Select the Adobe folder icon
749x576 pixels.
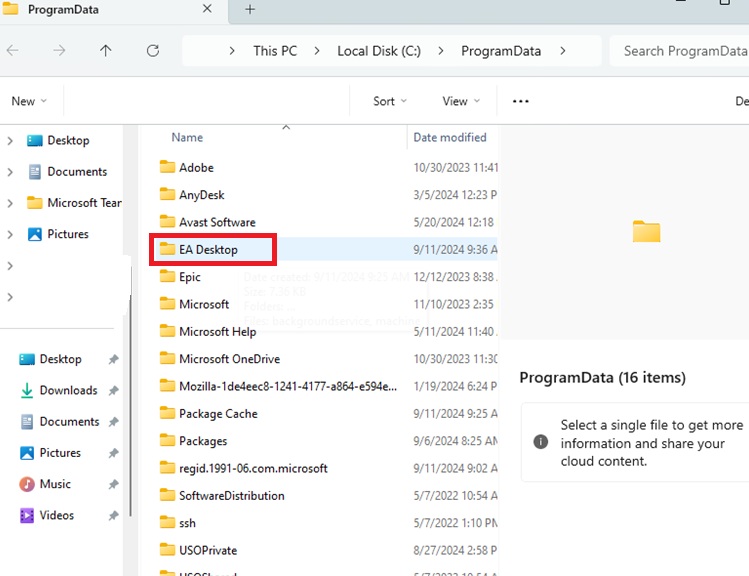[x=167, y=167]
